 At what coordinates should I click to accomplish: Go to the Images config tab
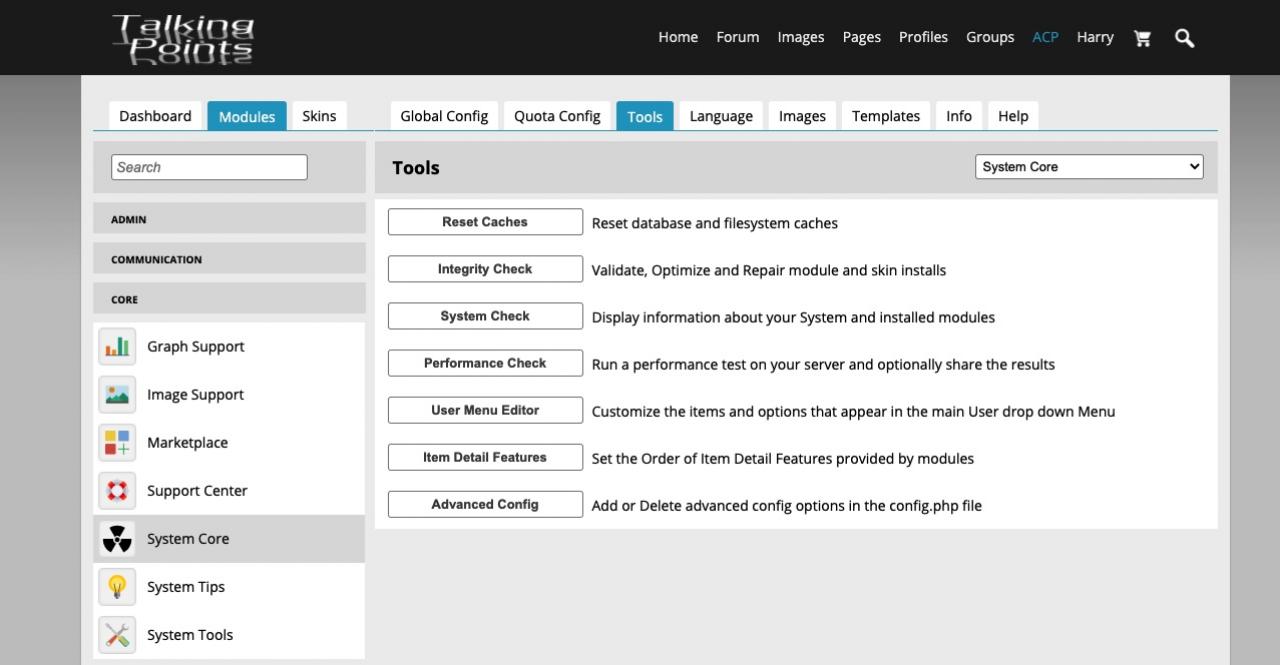click(802, 116)
